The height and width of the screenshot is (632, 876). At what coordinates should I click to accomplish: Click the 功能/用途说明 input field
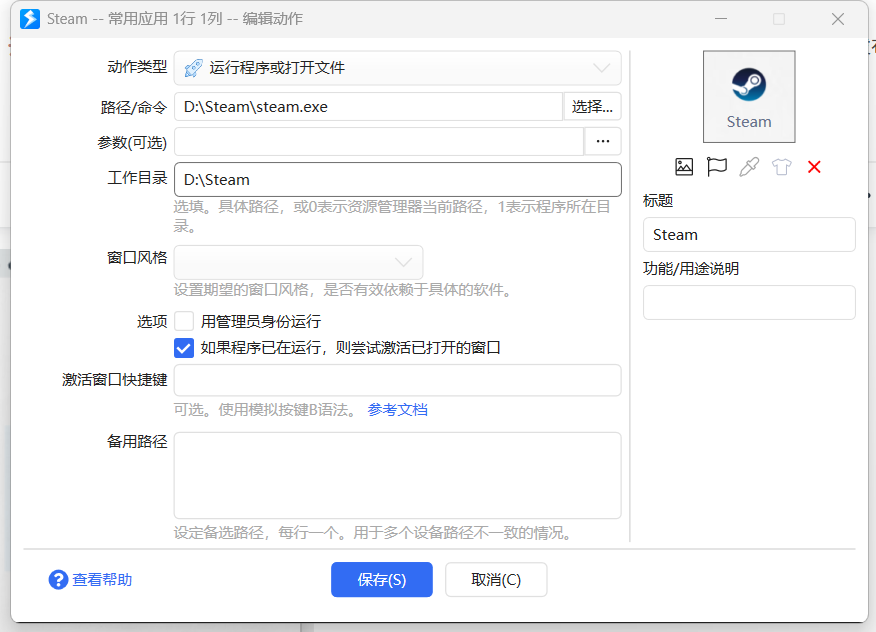[749, 302]
